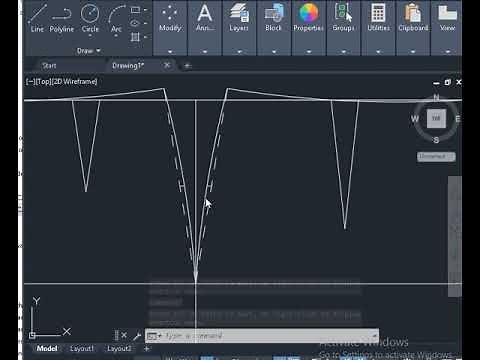Open the [Top] view controls menu
480x360 pixels.
[x=43, y=82]
